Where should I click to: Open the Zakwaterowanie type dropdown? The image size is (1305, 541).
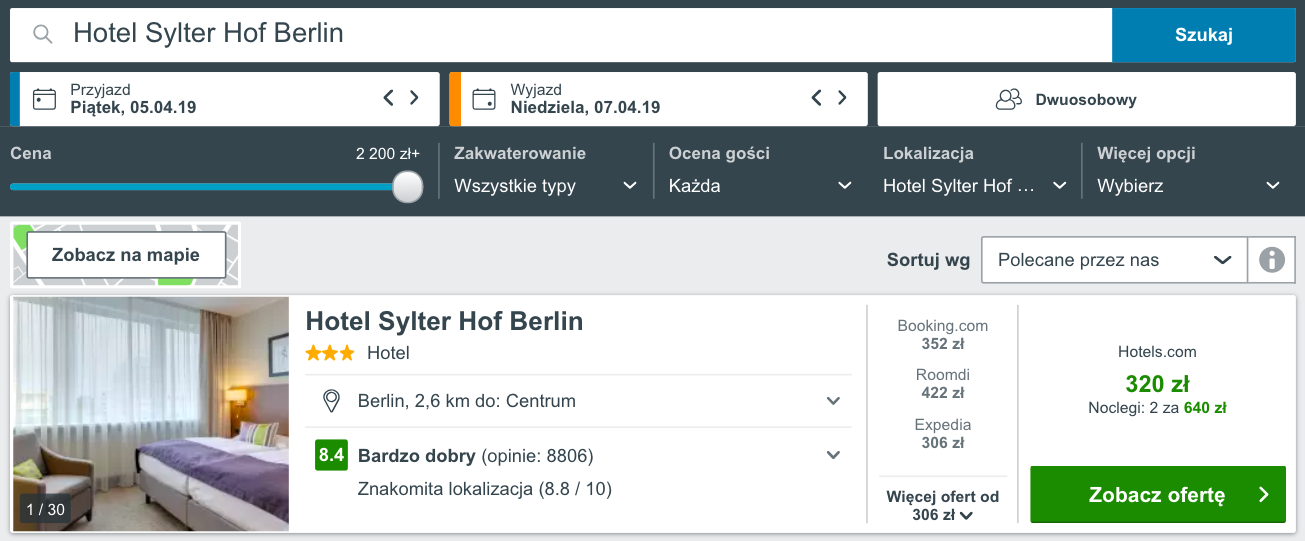(545, 186)
